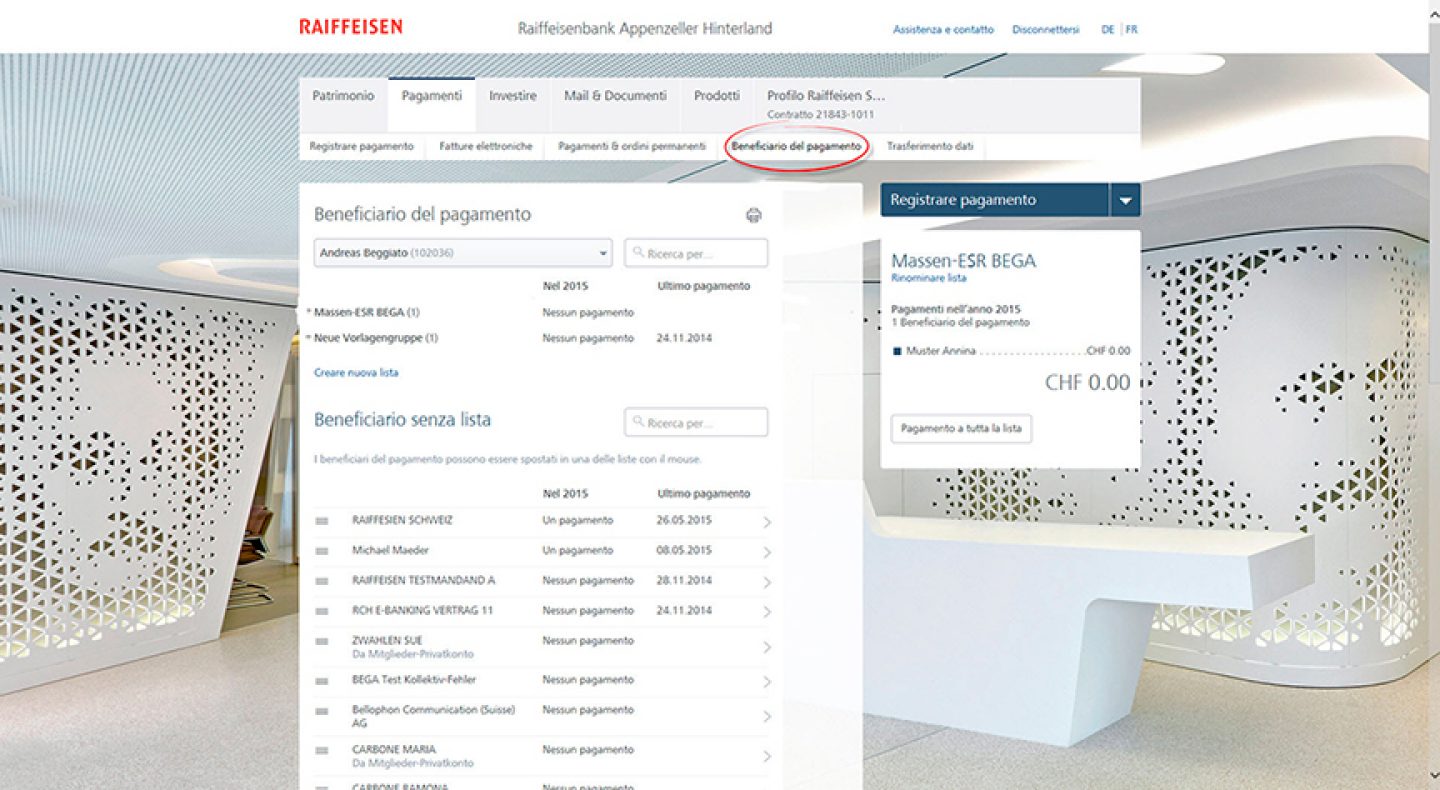Expand the Massen-ESR BEGA list
The width and height of the screenshot is (1440, 790).
(x=309, y=313)
